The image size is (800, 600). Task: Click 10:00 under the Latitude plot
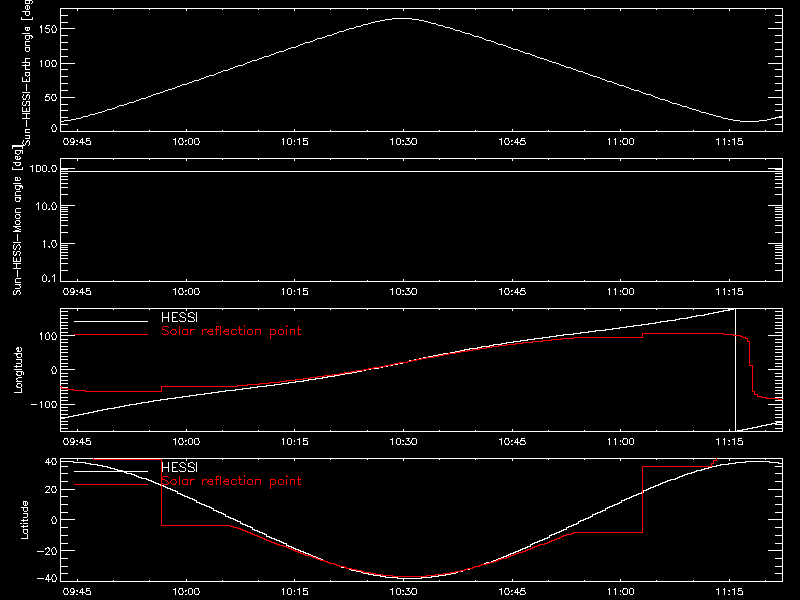pos(186,592)
